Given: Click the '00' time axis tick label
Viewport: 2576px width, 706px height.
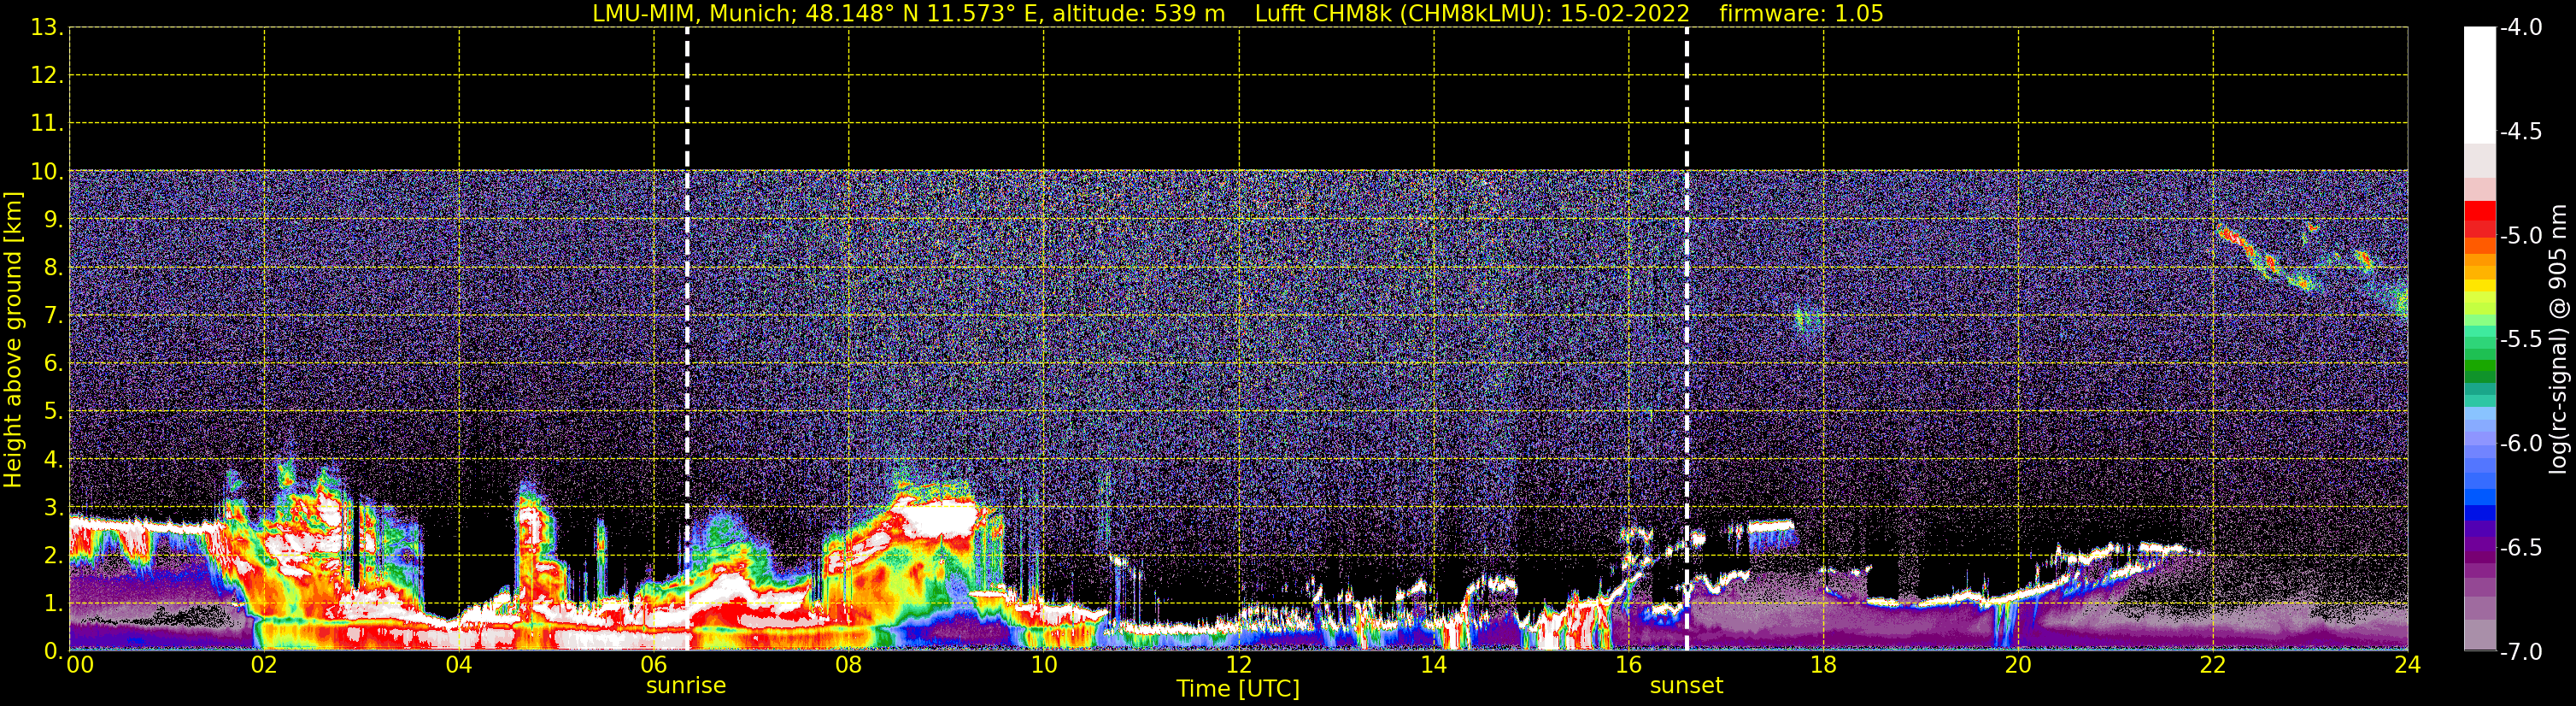Looking at the screenshot, I should click(80, 665).
